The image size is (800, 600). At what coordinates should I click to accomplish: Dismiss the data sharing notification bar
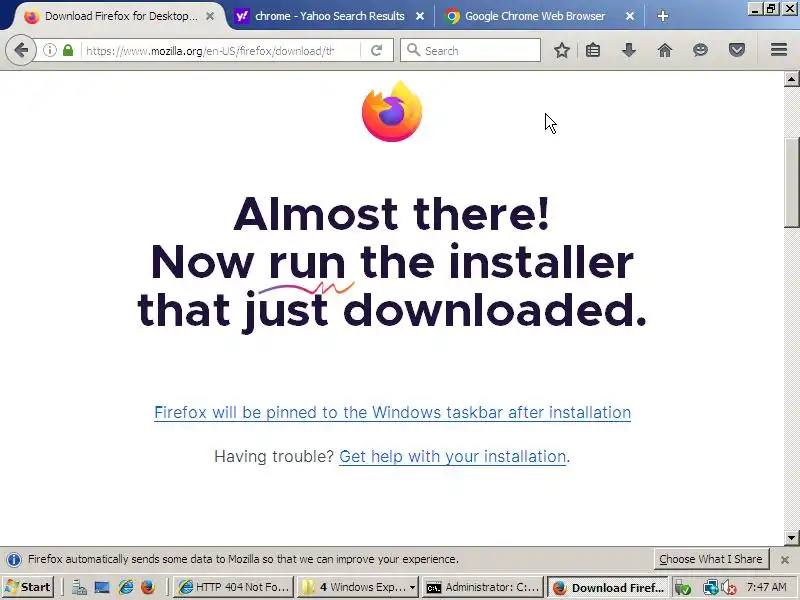(x=785, y=560)
